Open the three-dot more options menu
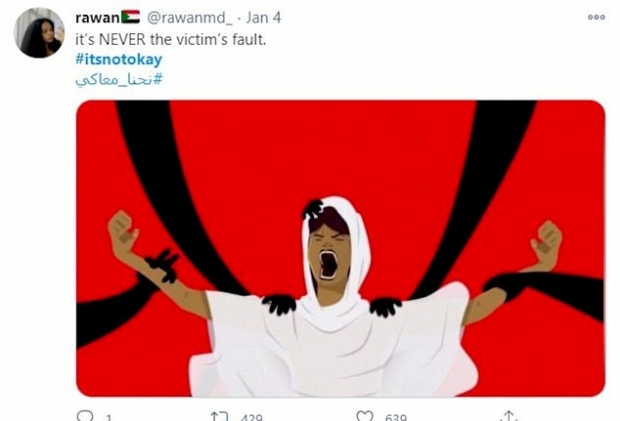Image resolution: width=620 pixels, height=421 pixels. (x=596, y=17)
